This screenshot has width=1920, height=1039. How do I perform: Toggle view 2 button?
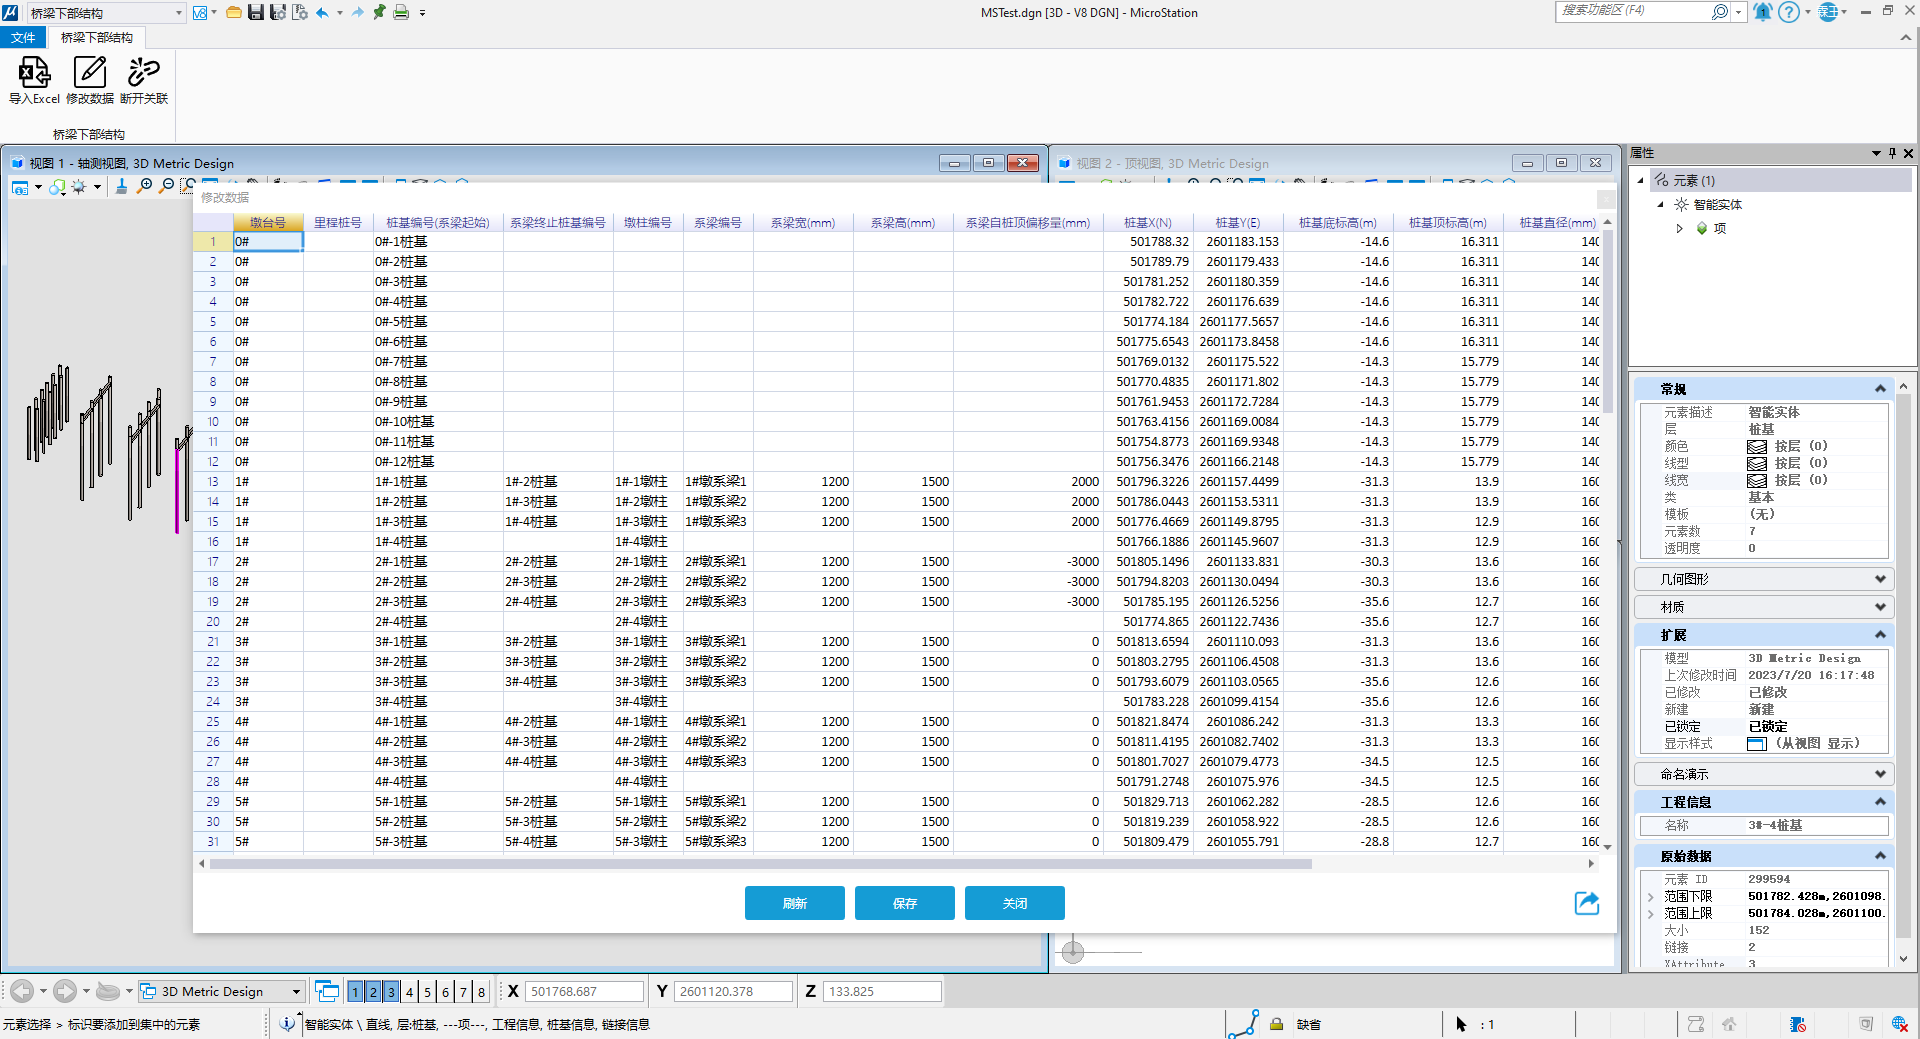(373, 991)
